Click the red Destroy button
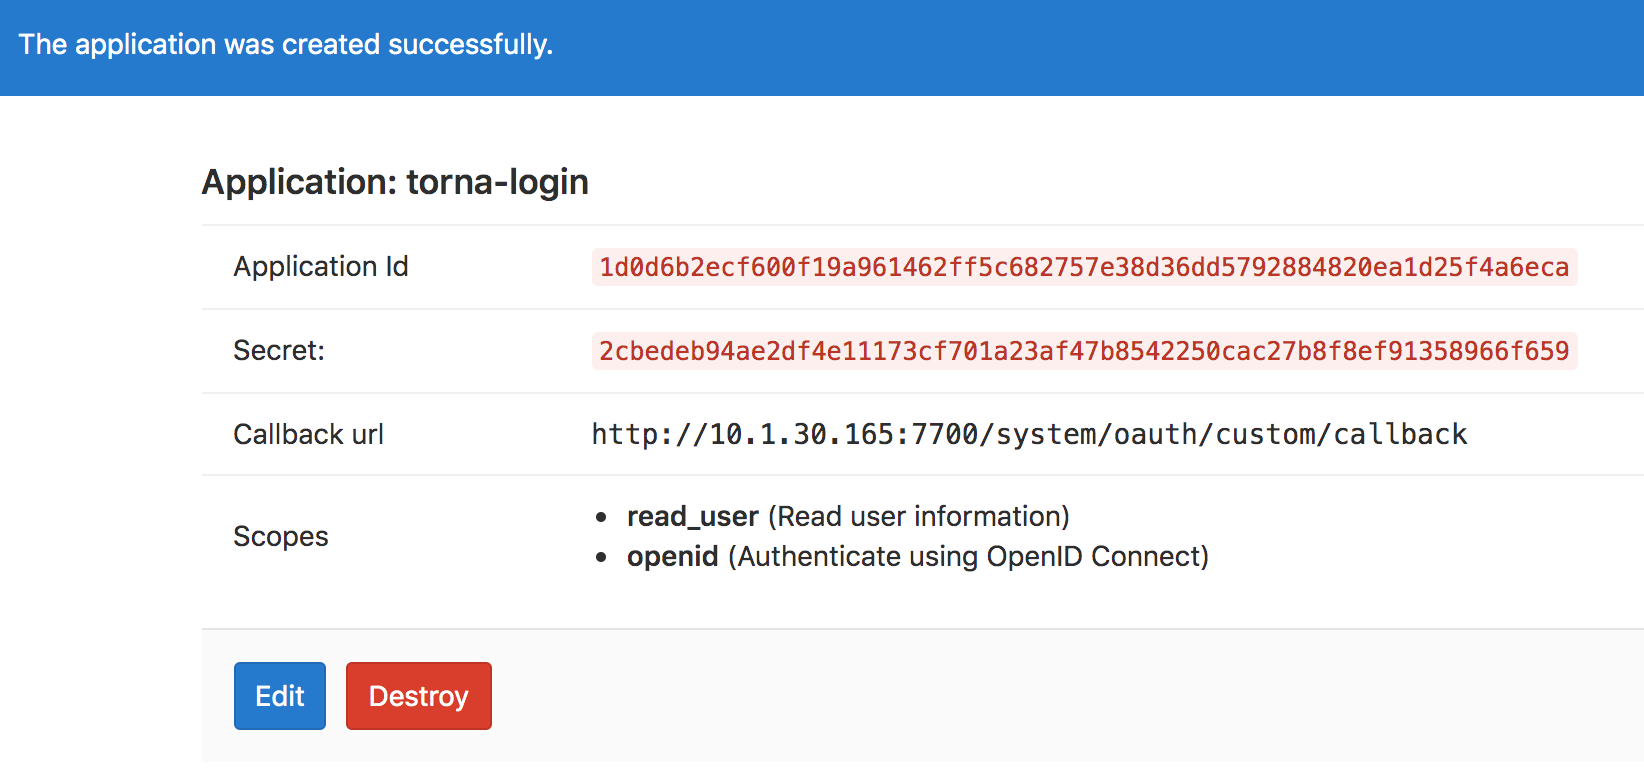Image resolution: width=1644 pixels, height=774 pixels. coord(418,695)
